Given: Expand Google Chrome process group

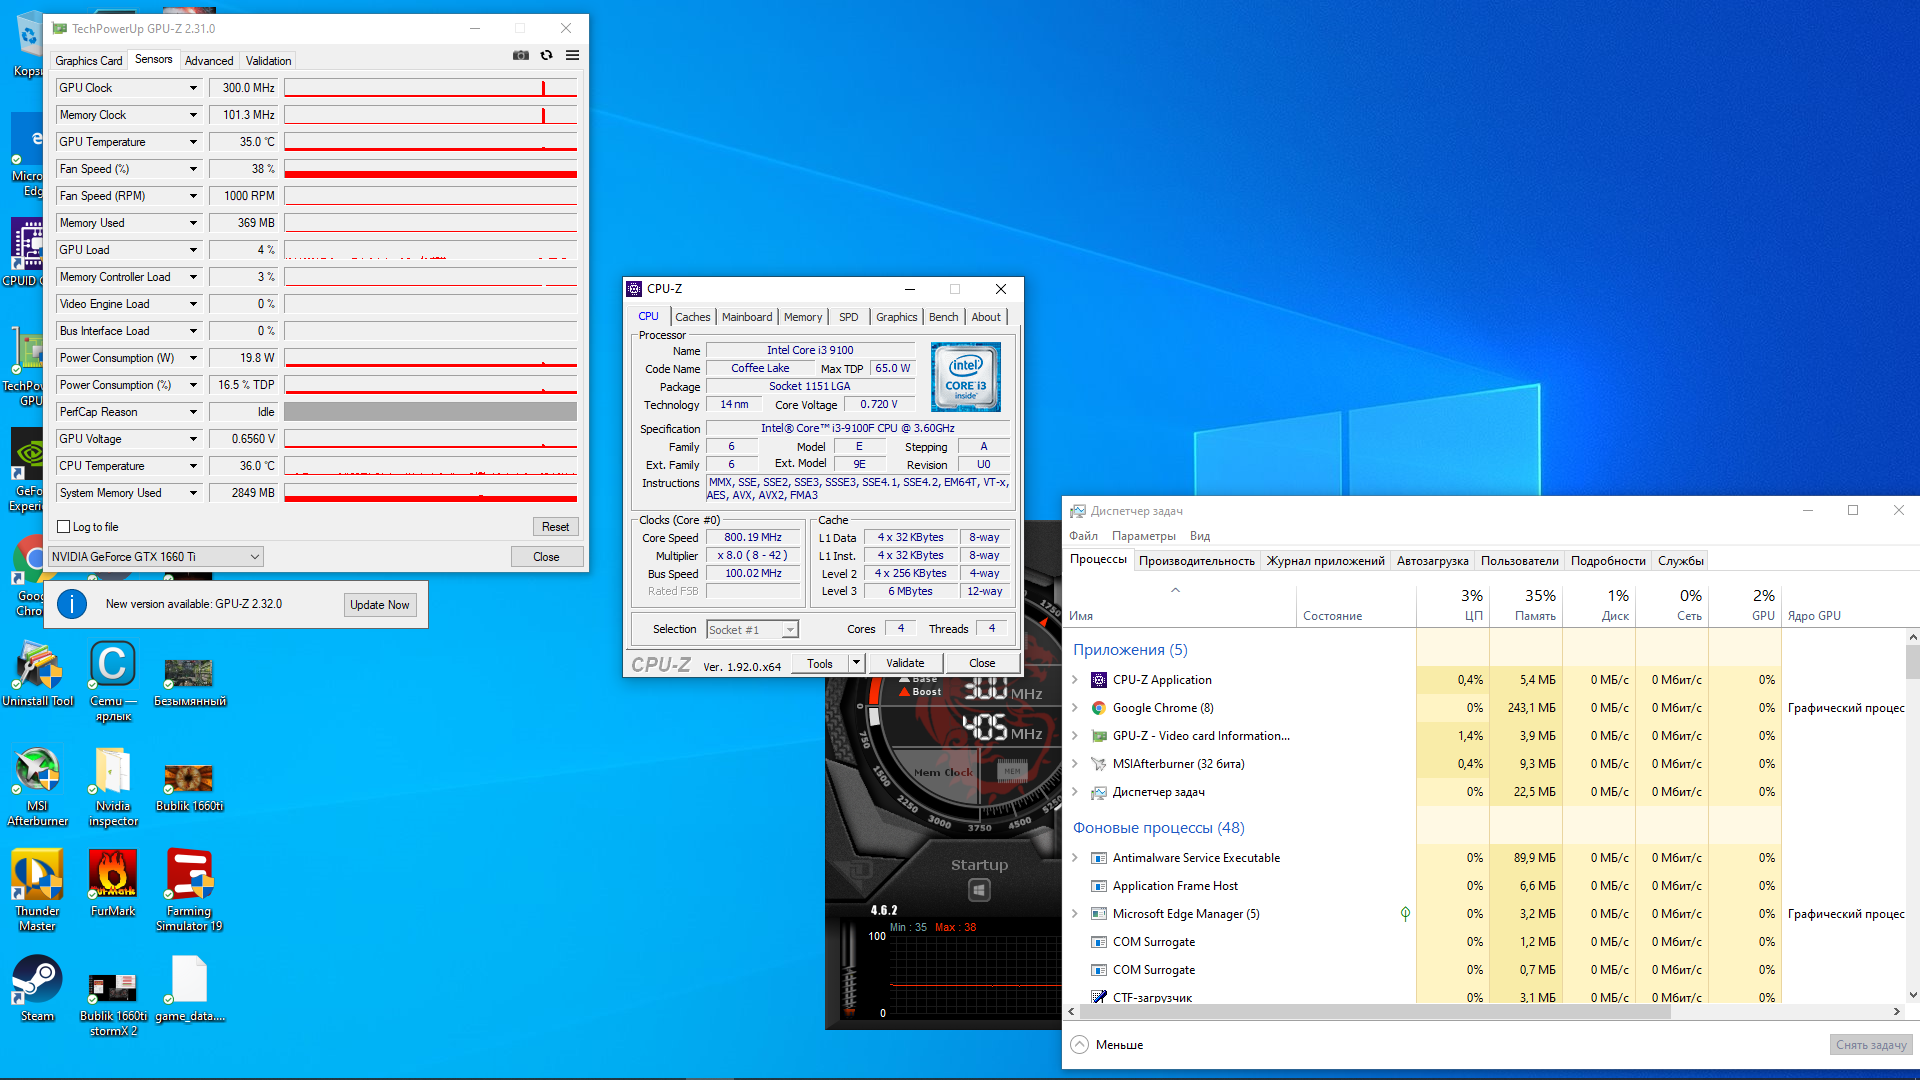Looking at the screenshot, I should (x=1075, y=708).
